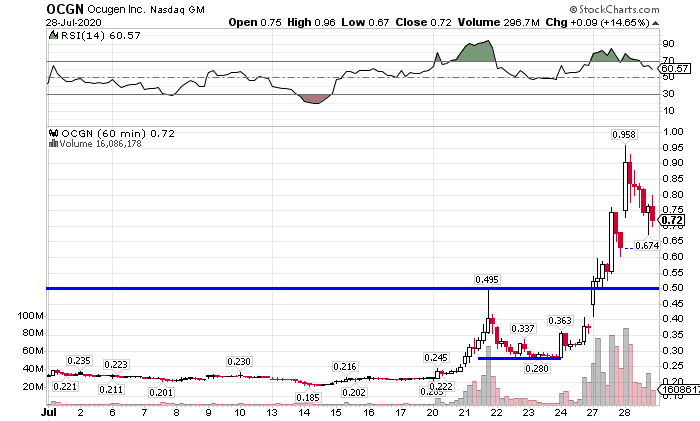Click the OCGN (60 min) 0.72 legend
Image resolution: width=700 pixels, height=421 pixels.
coord(118,133)
